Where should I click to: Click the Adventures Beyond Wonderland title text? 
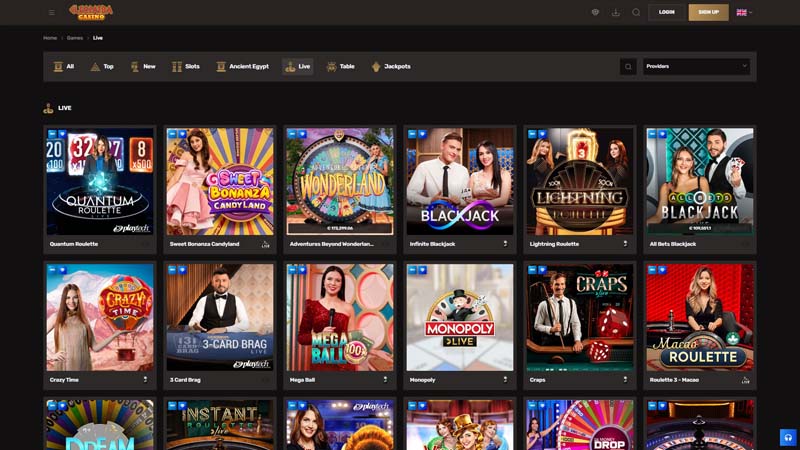click(332, 244)
